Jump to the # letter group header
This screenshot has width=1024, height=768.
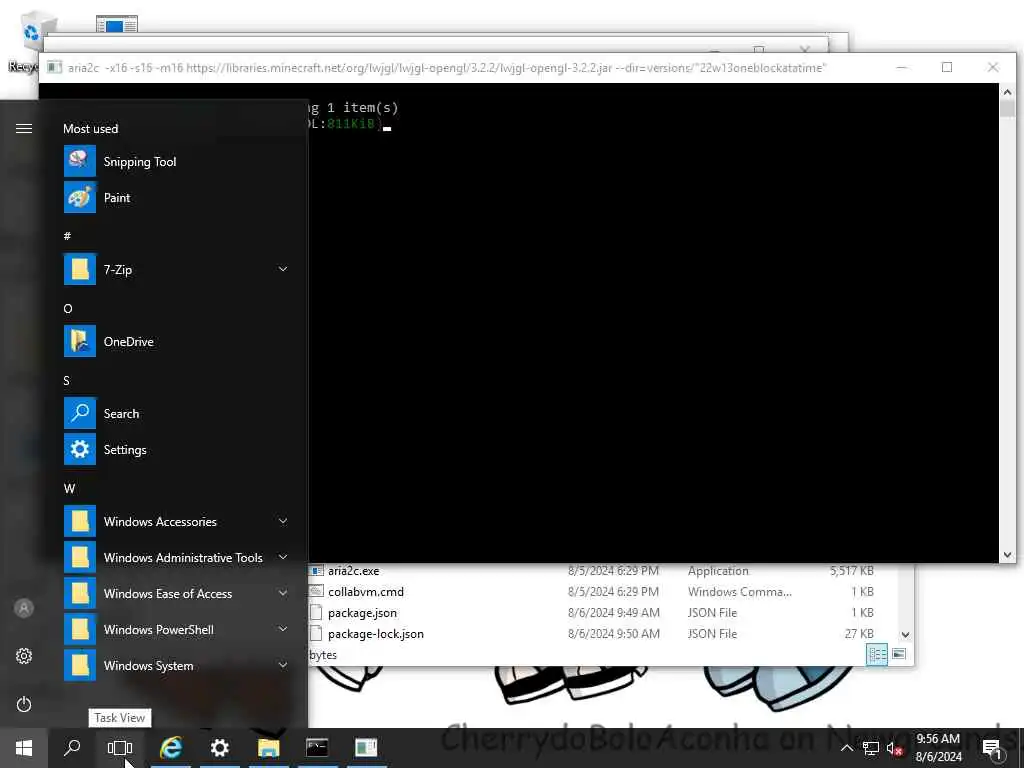(x=67, y=236)
